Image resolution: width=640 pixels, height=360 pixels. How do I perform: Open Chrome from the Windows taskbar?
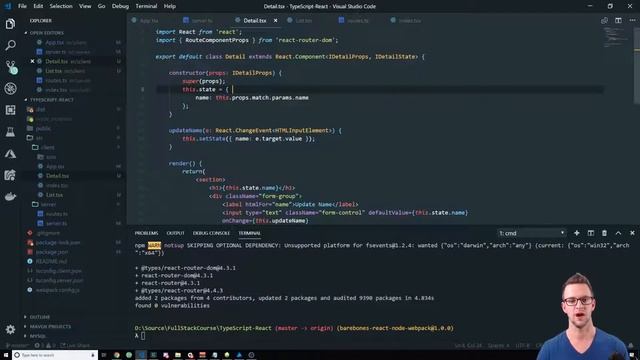(x=117, y=355)
